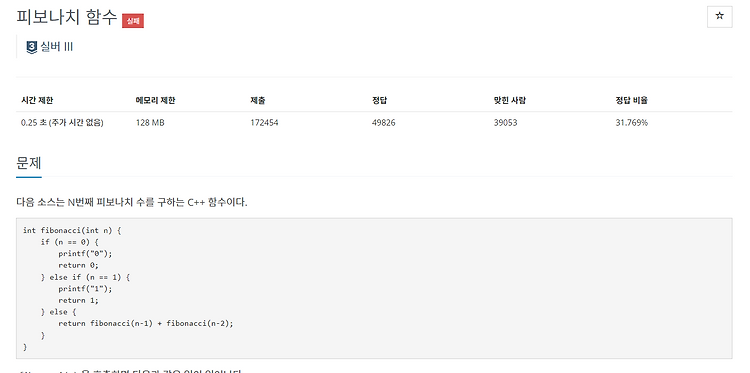The height and width of the screenshot is (373, 750).
Task: Click the 피보나치 함수 problem title
Action: click(x=66, y=17)
